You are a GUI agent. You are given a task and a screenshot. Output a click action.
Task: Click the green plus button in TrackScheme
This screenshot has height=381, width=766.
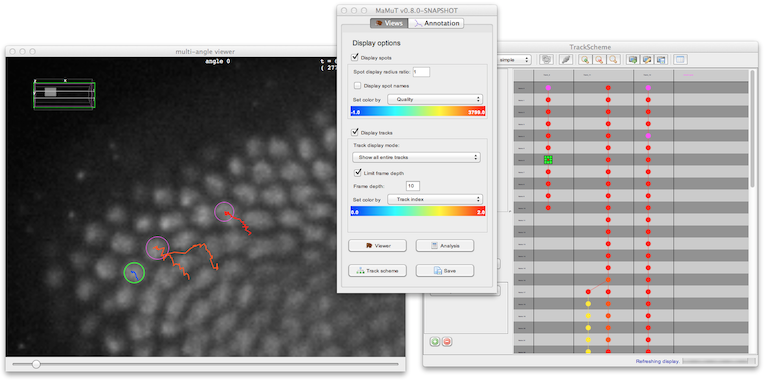point(435,341)
